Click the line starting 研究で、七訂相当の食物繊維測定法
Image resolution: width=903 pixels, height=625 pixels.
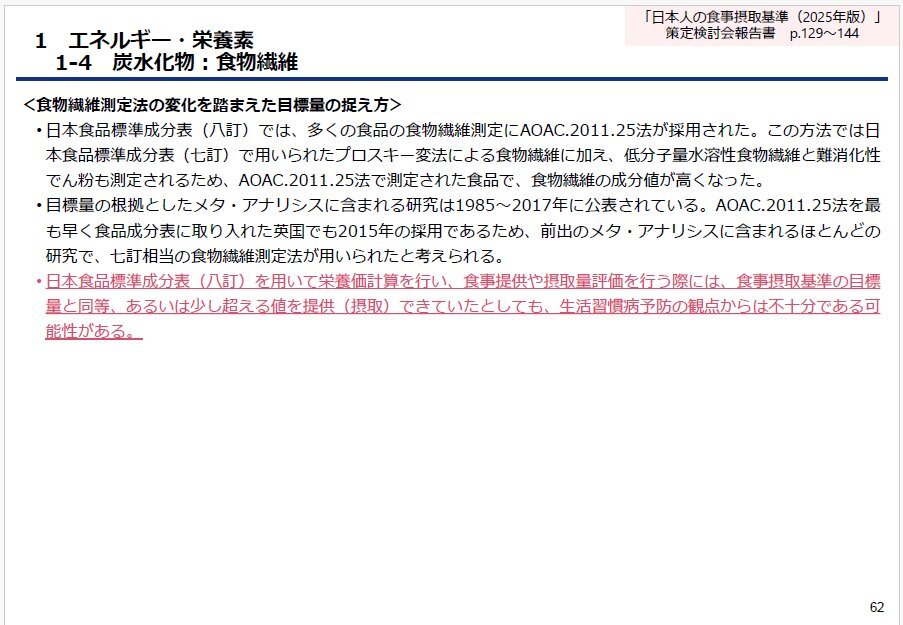pyautogui.click(x=275, y=256)
